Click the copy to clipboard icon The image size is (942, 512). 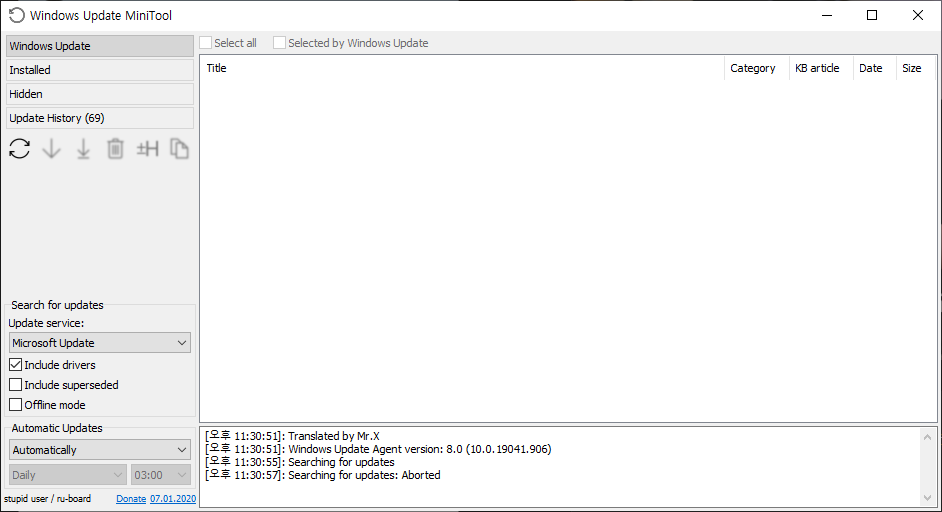[179, 148]
